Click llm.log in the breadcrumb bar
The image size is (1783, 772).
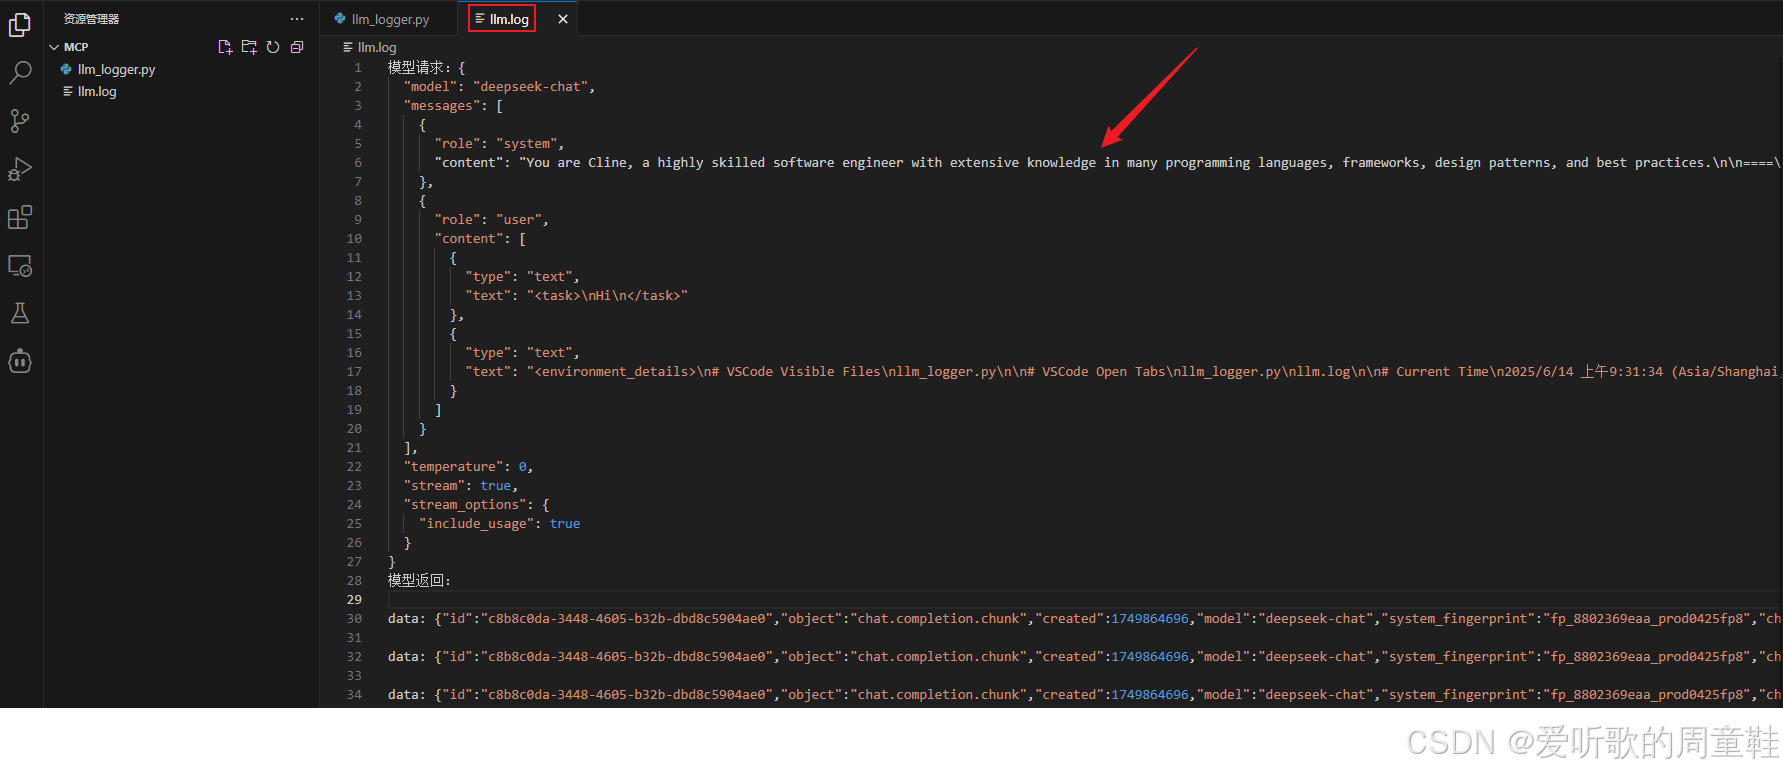(x=377, y=47)
